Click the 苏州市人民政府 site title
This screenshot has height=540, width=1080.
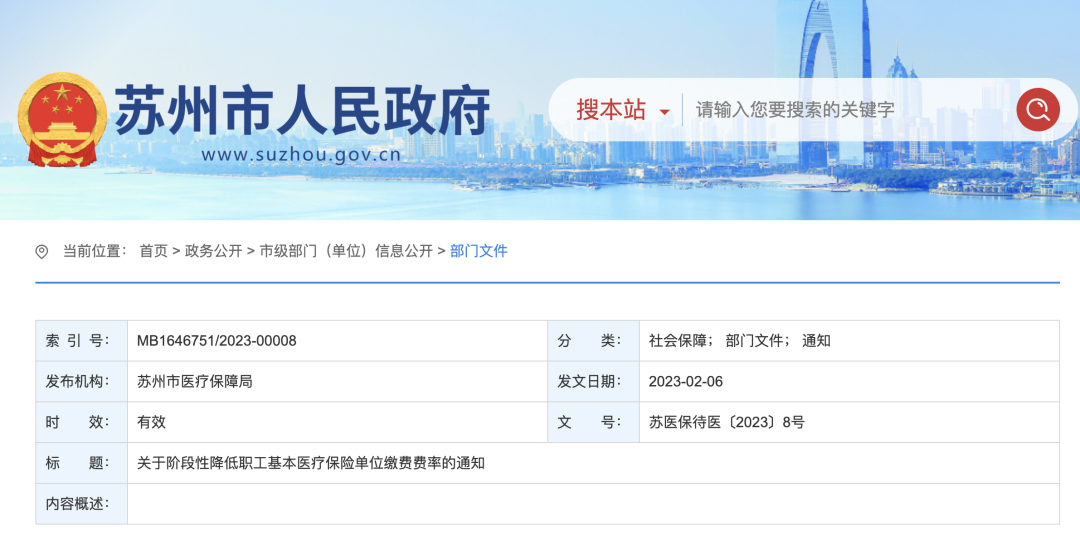[302, 108]
